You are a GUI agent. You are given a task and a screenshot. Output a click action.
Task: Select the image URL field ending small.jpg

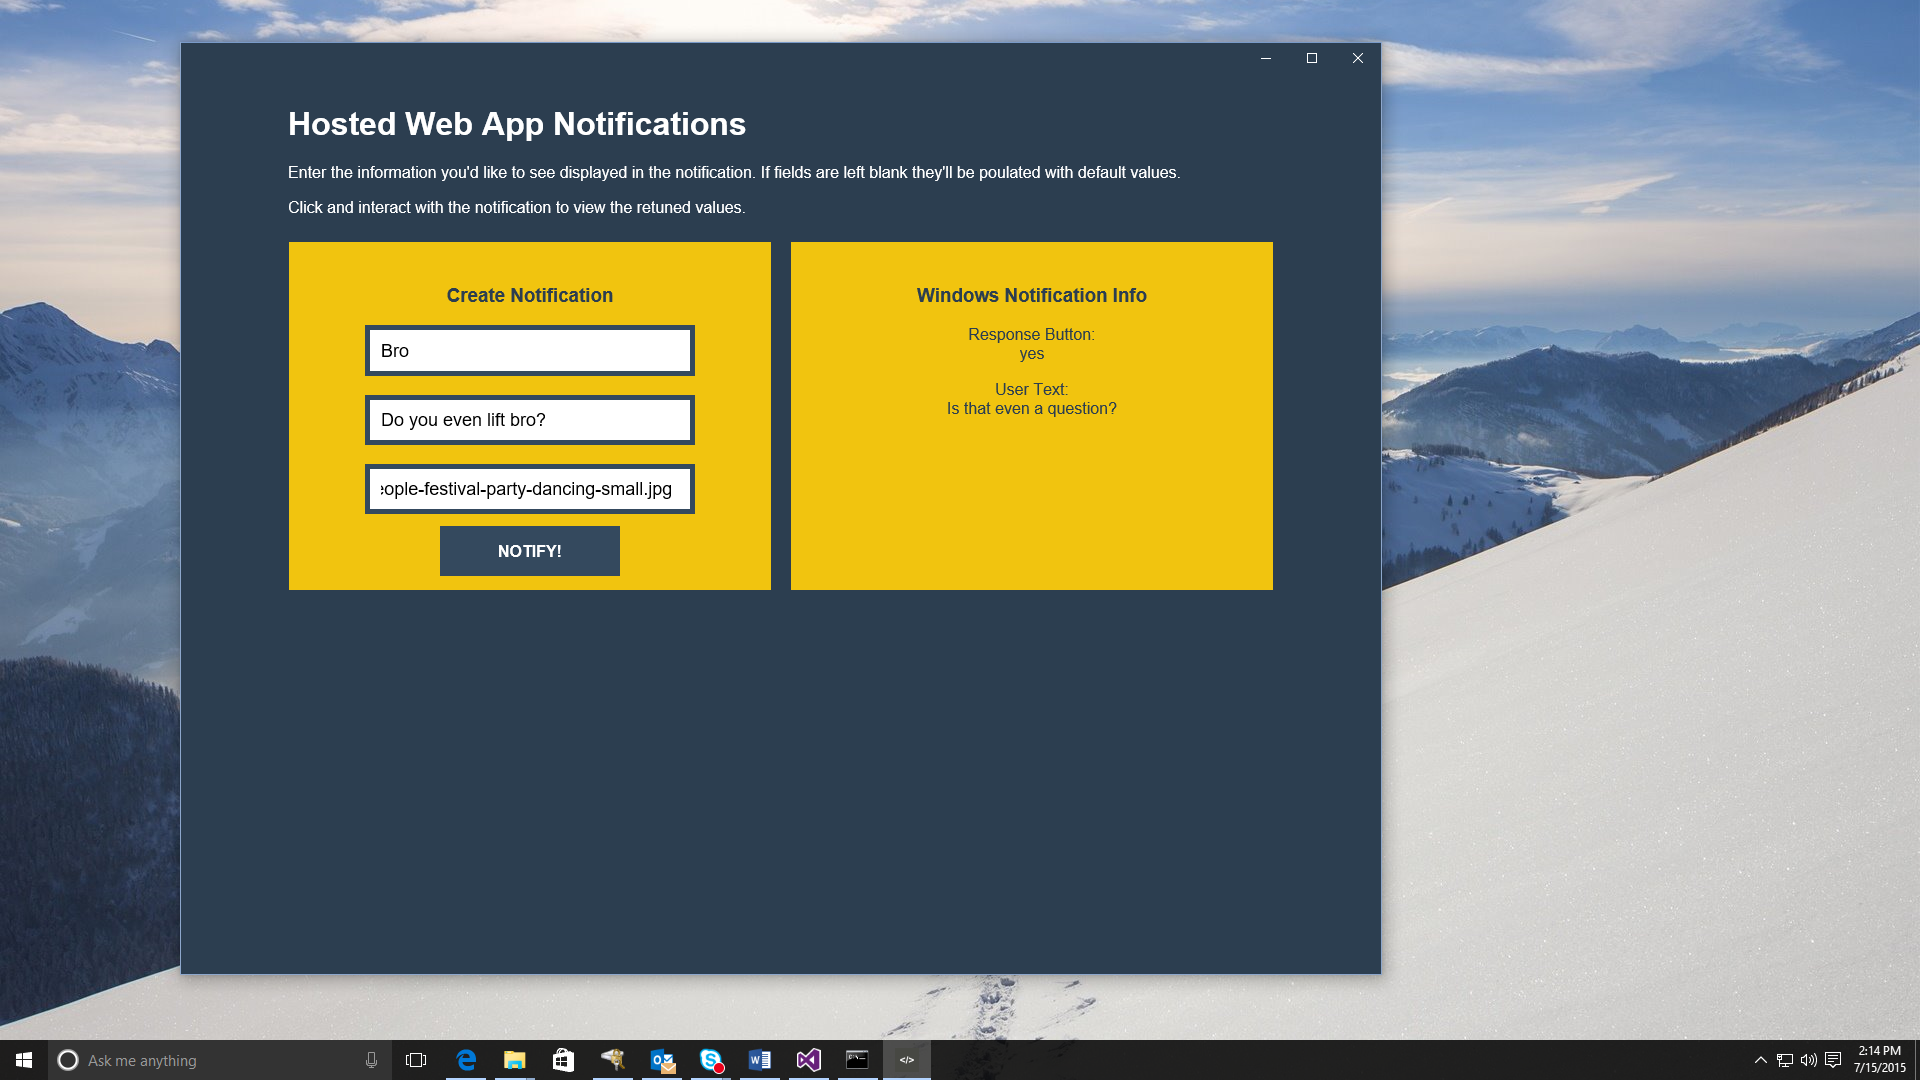point(529,489)
